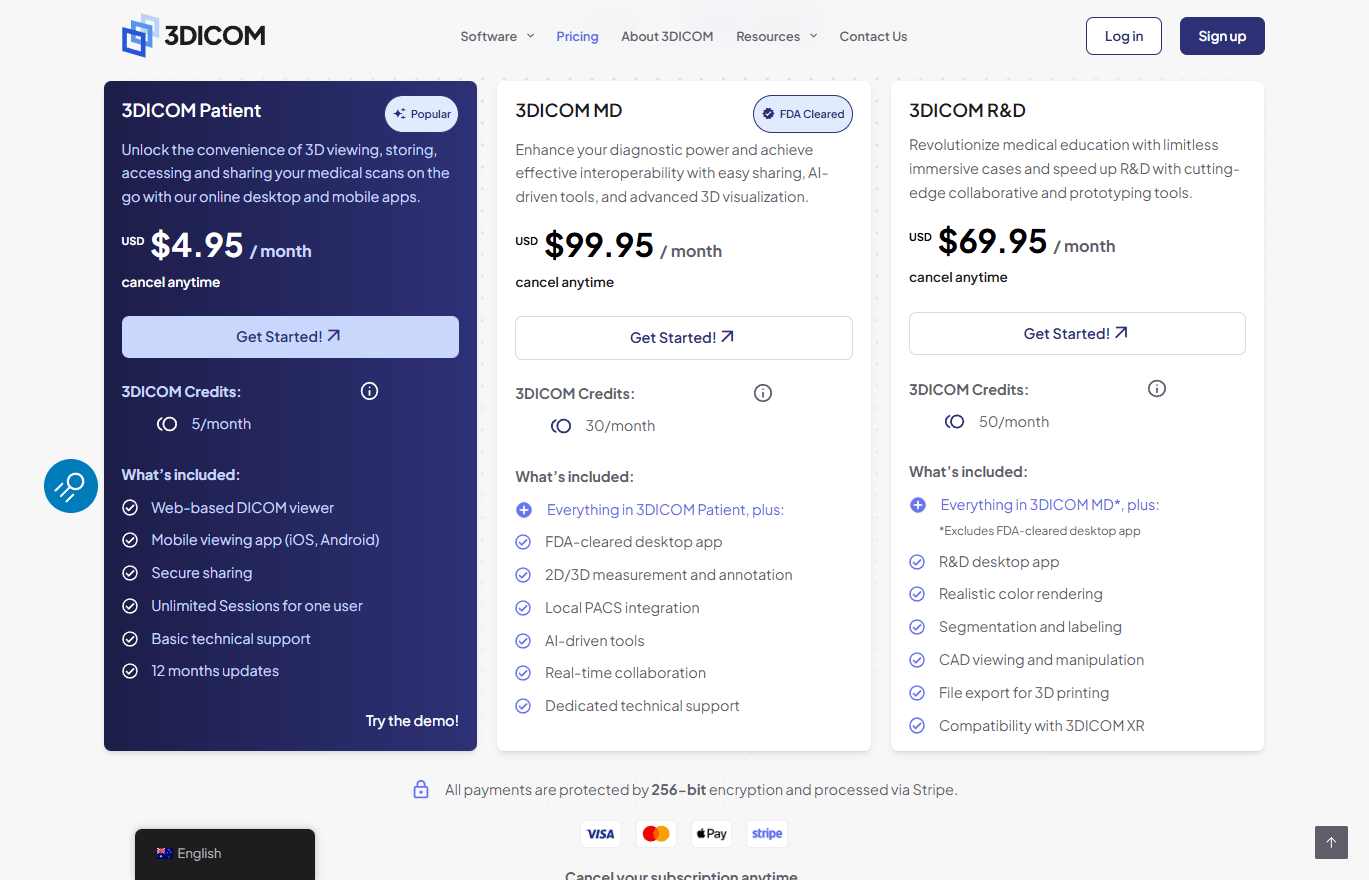
Task: Click the padlock encryption icon
Action: 421,789
